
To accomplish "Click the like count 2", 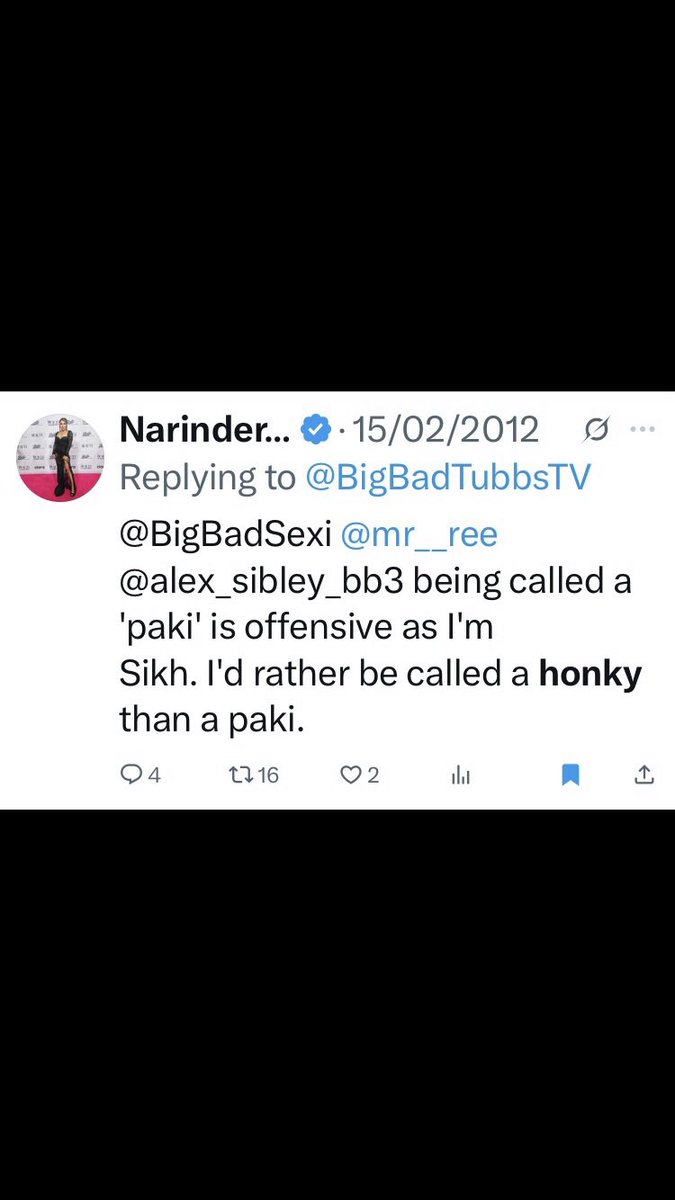I will (373, 775).
